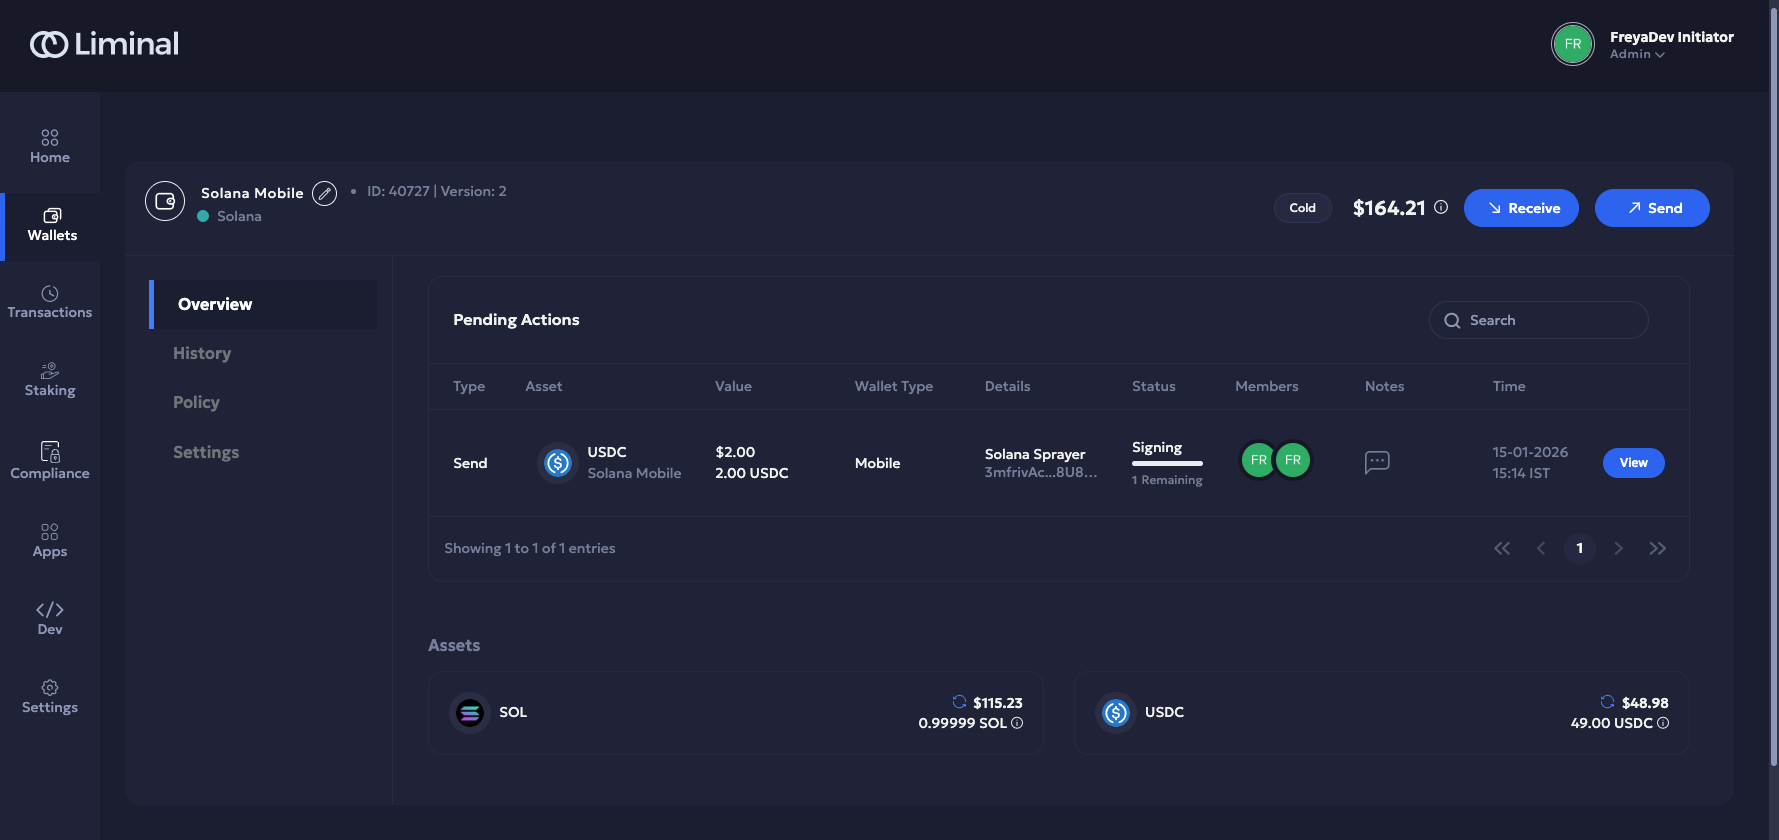1779x840 pixels.
Task: Jump to last page of pending actions
Action: 1657,548
